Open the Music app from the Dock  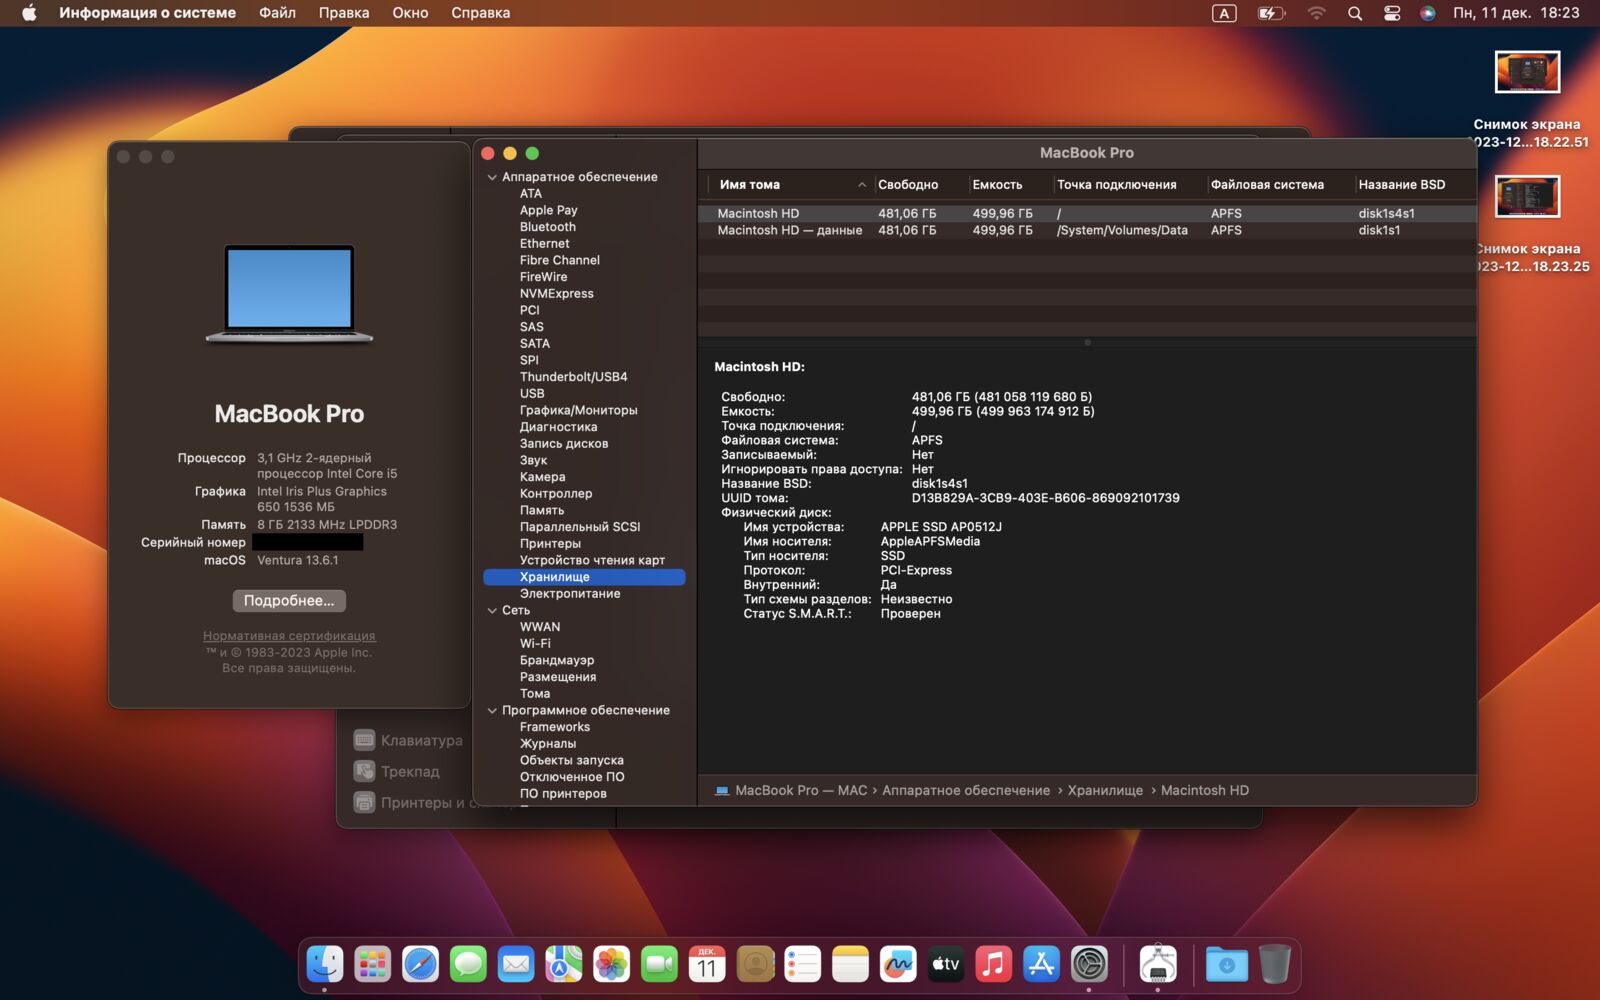click(x=994, y=964)
